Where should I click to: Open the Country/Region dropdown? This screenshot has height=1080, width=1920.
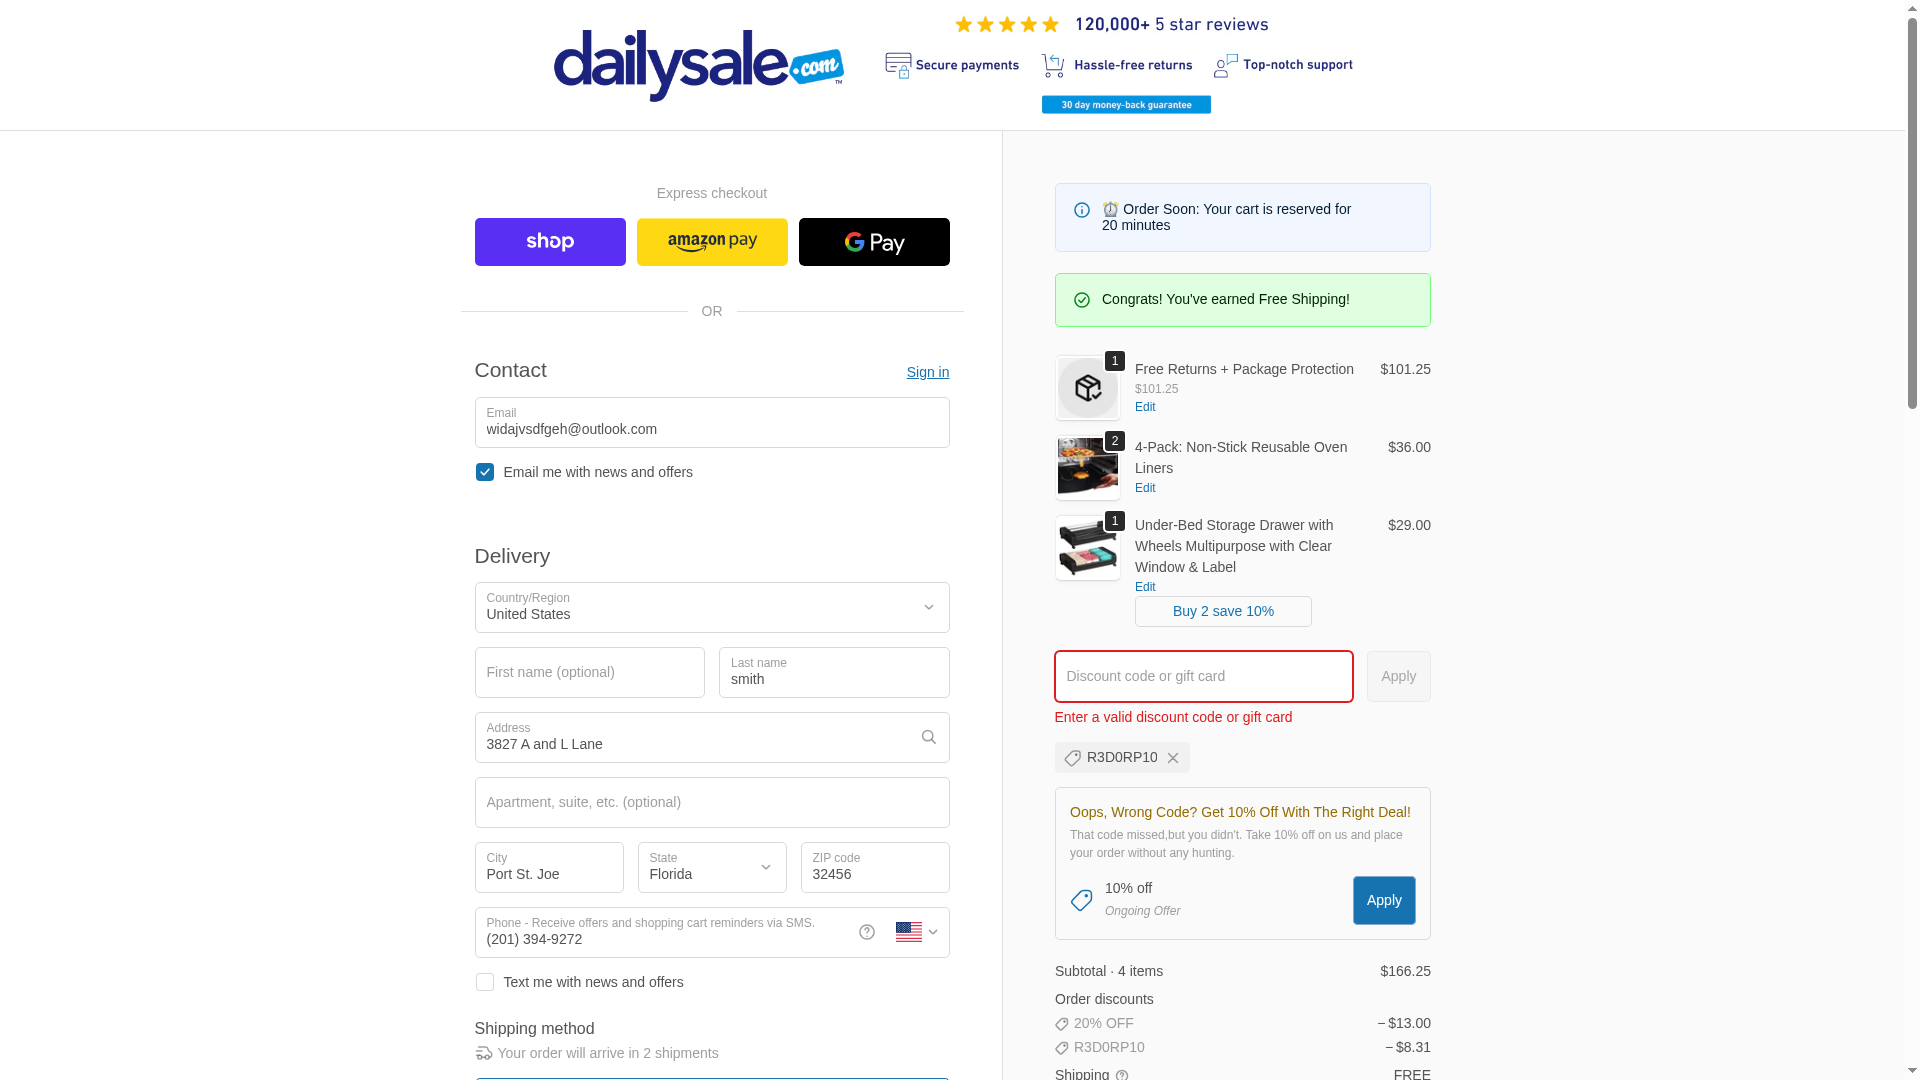(712, 607)
